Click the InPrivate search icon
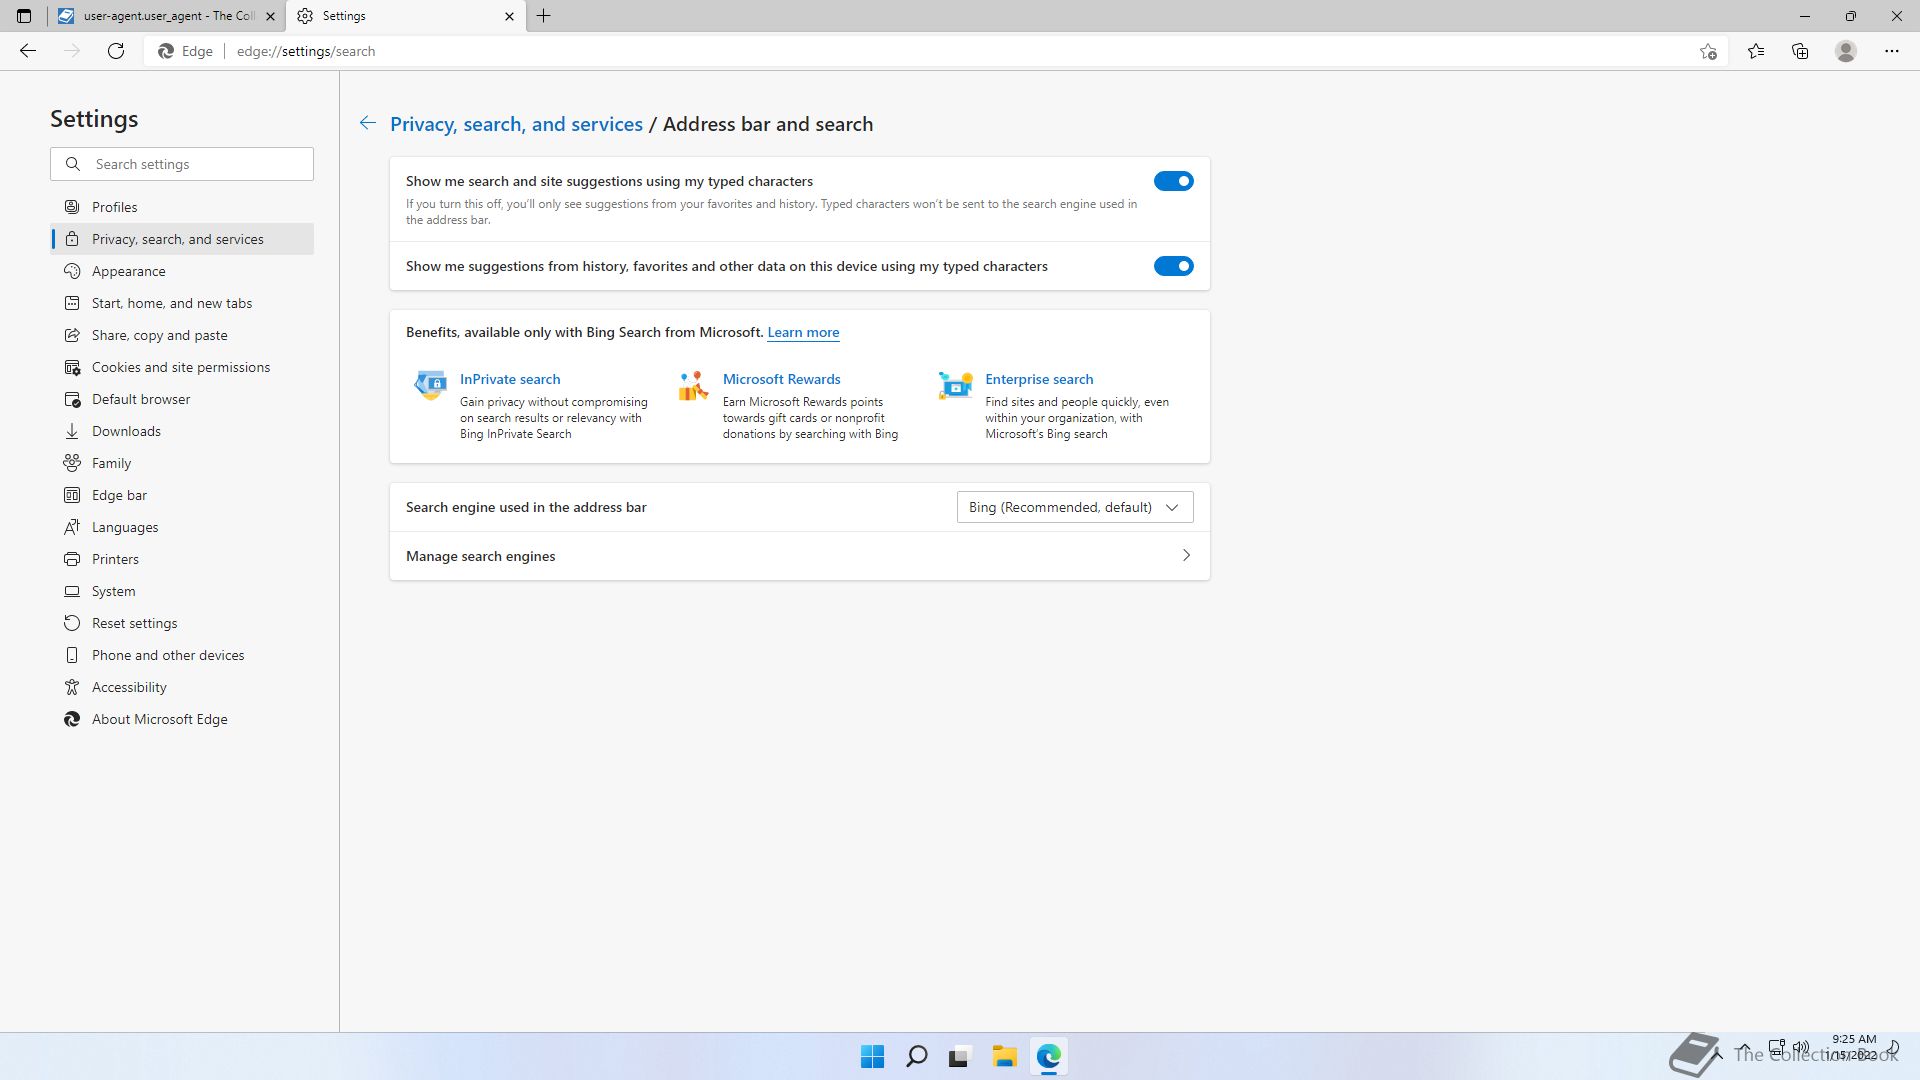Image resolution: width=1920 pixels, height=1080 pixels. coord(431,385)
